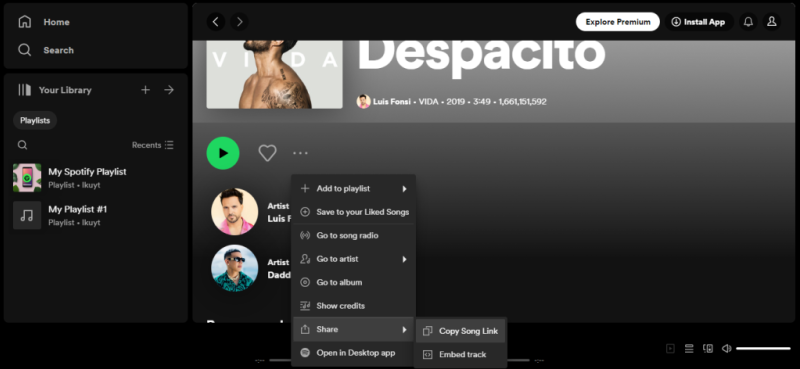Toggle the heart to like Despacito
The image size is (800, 369).
[267, 153]
